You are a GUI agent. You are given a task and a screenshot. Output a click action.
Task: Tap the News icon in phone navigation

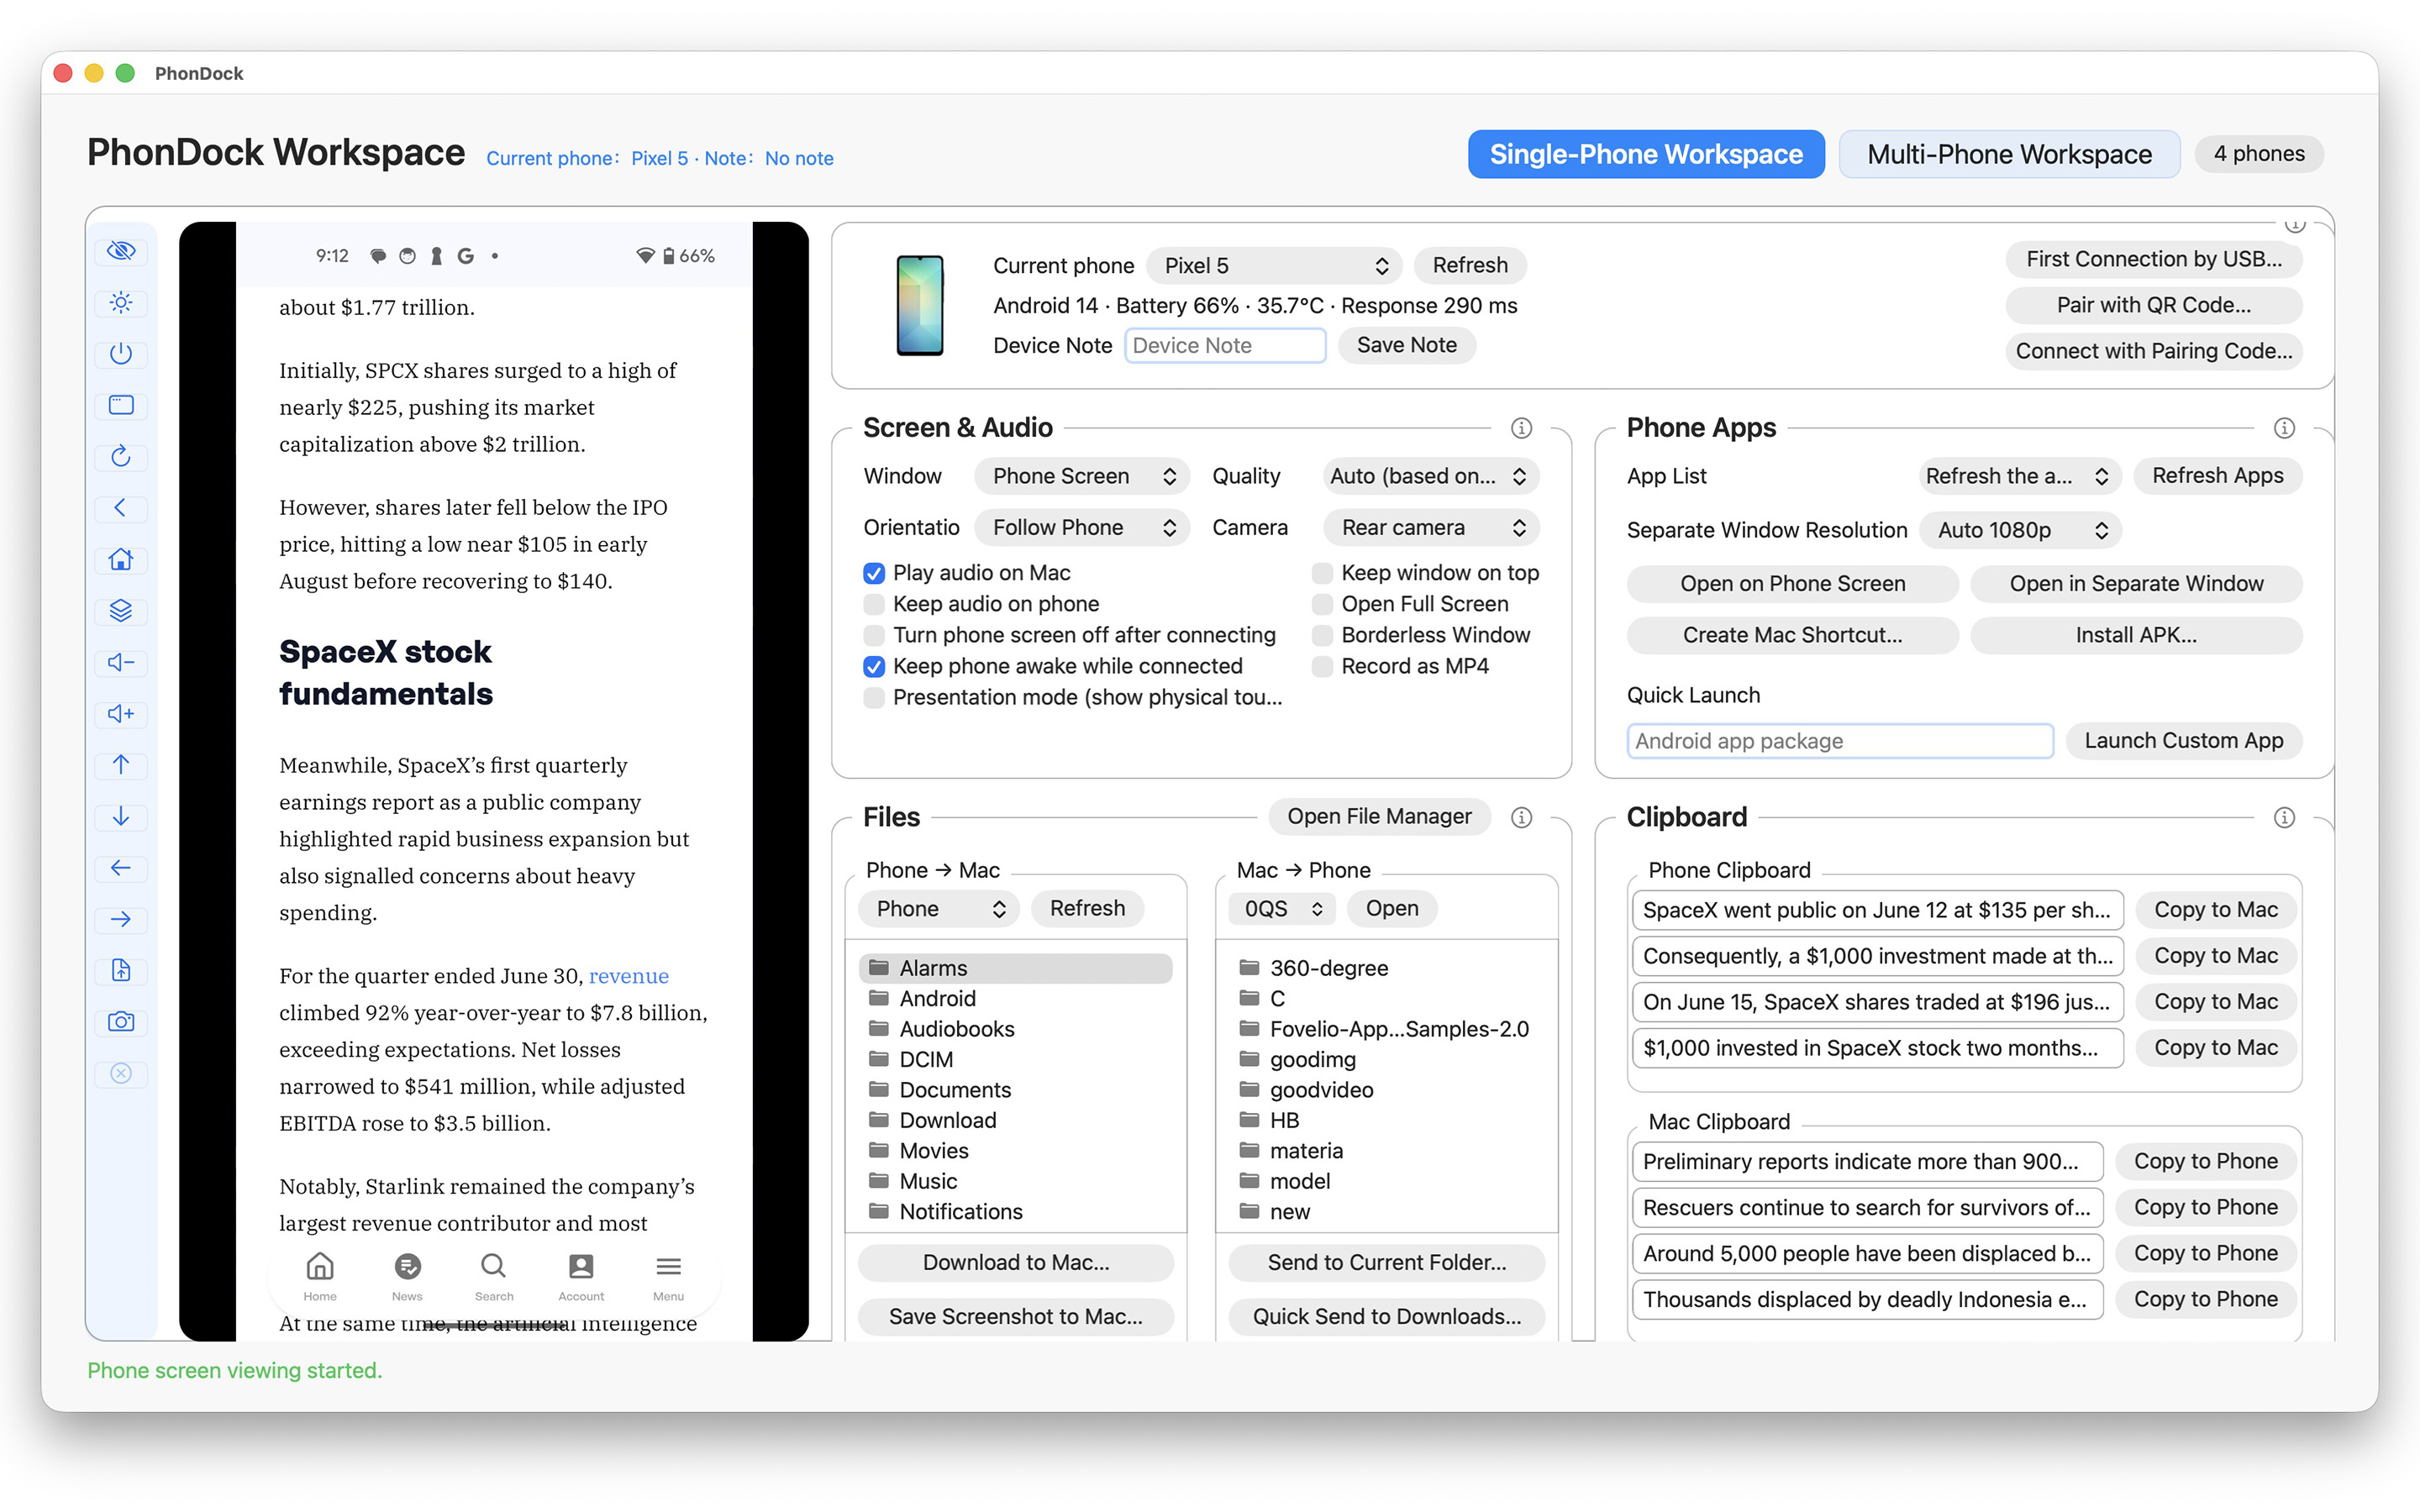coord(407,1276)
